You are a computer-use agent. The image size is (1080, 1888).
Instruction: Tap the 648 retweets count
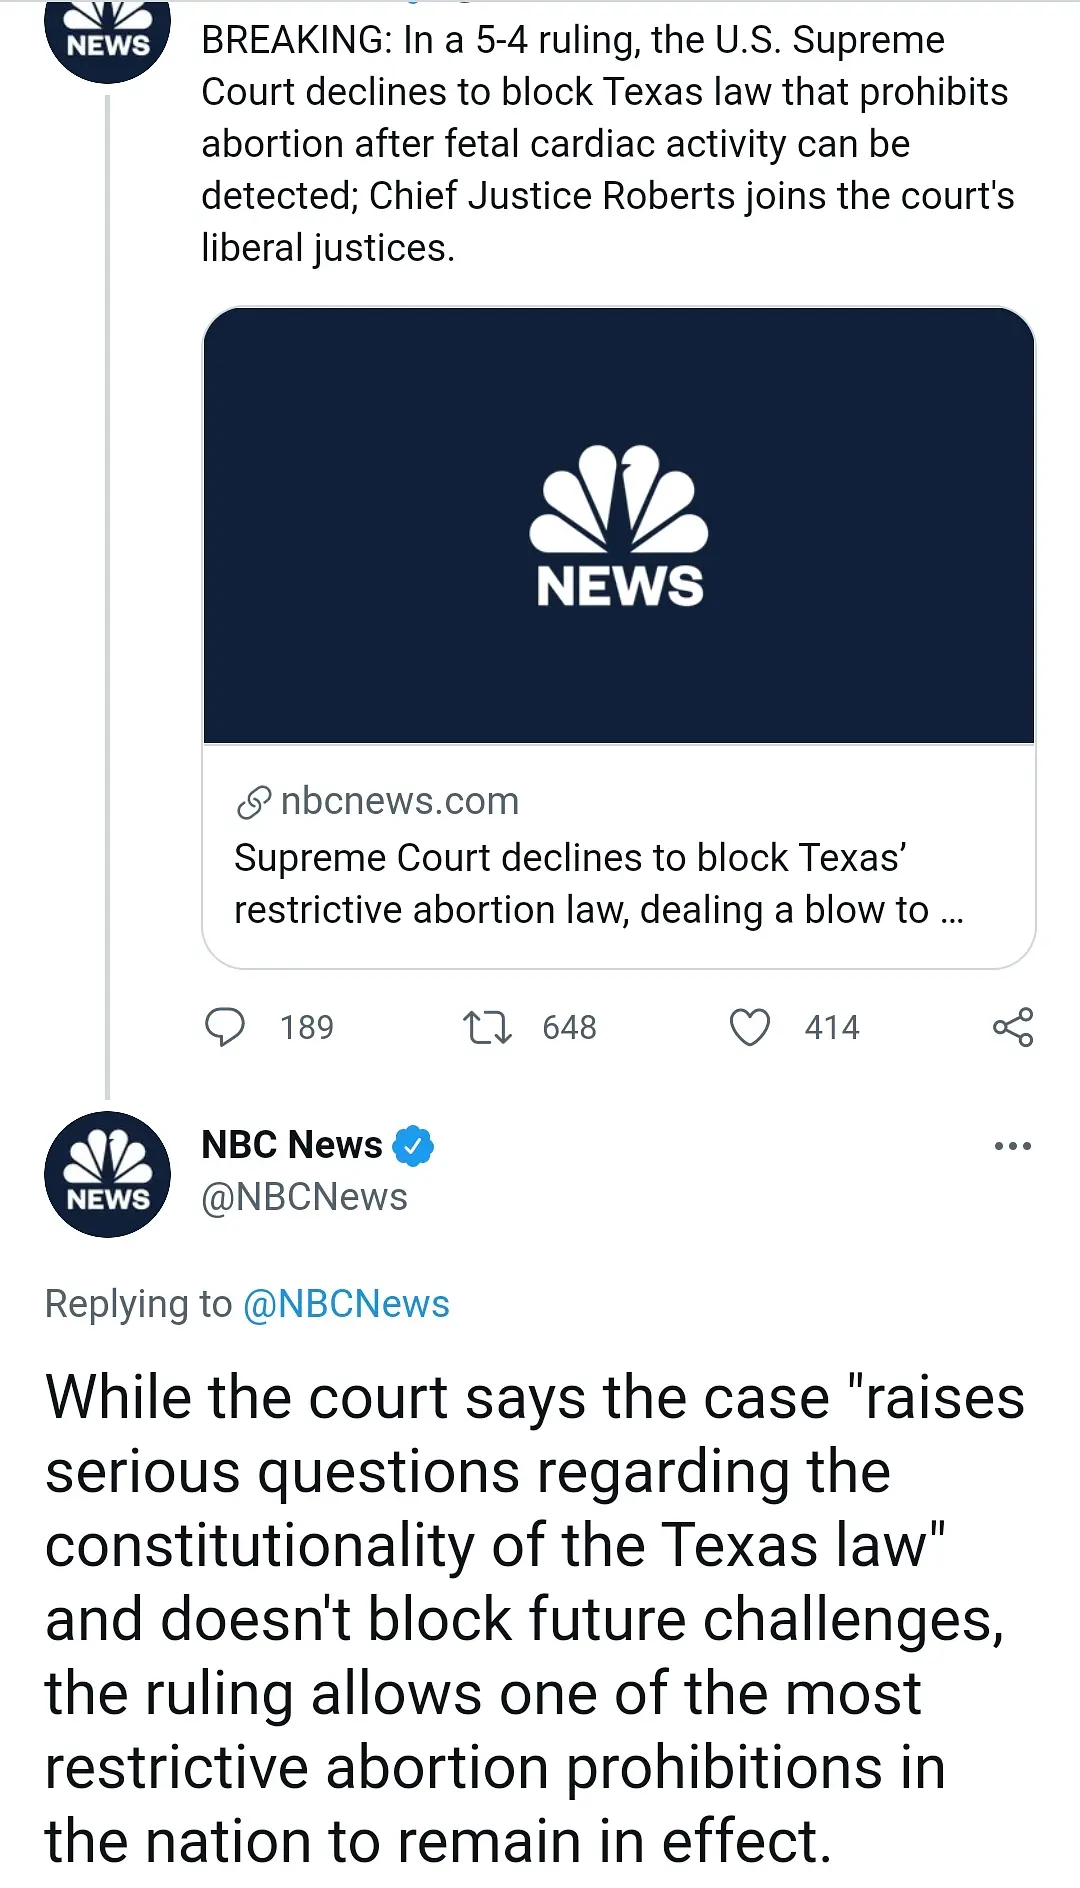tap(569, 1027)
